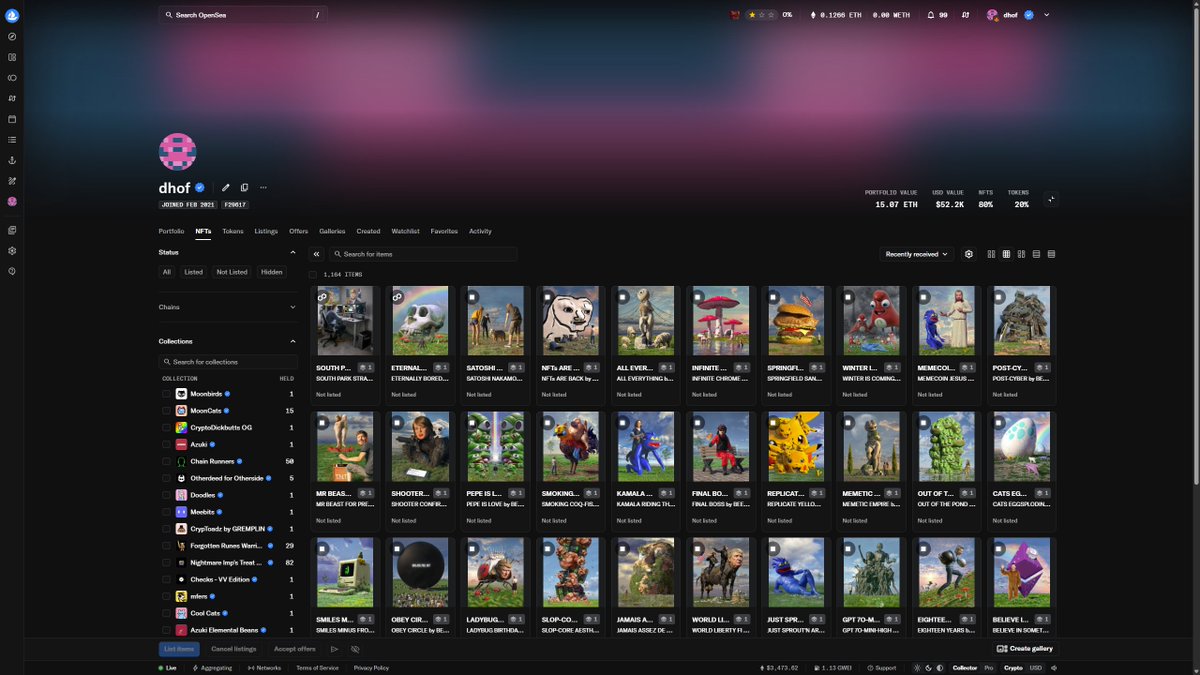
Task: Open the notifications bell icon
Action: tap(932, 15)
